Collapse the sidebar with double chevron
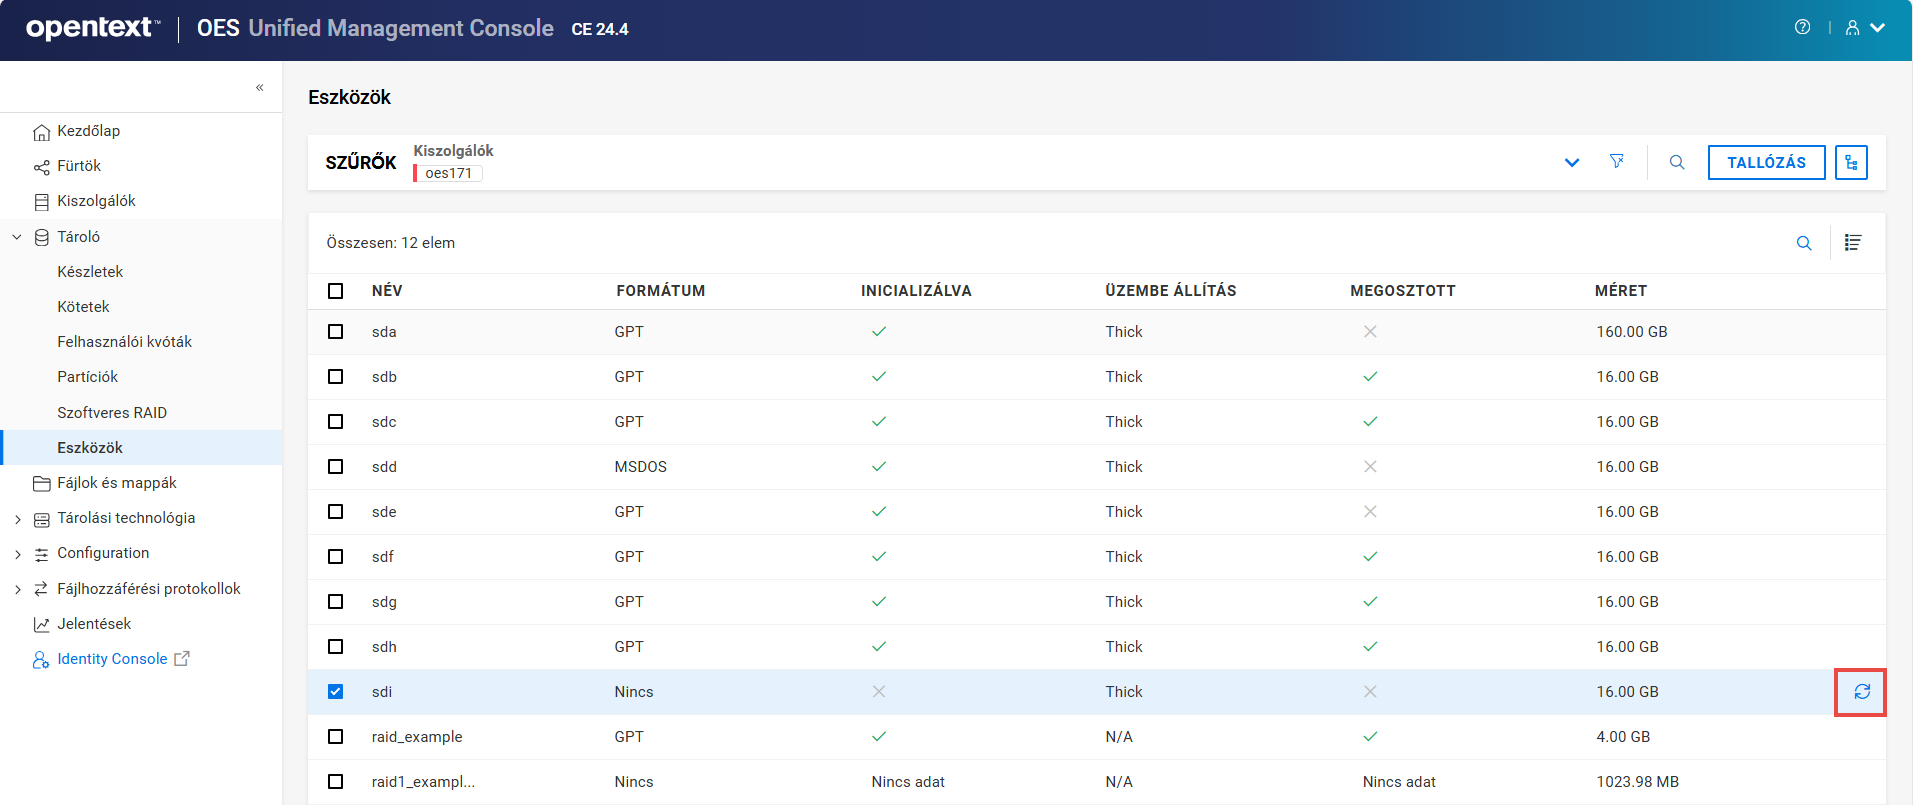The image size is (1913, 805). click(x=259, y=88)
